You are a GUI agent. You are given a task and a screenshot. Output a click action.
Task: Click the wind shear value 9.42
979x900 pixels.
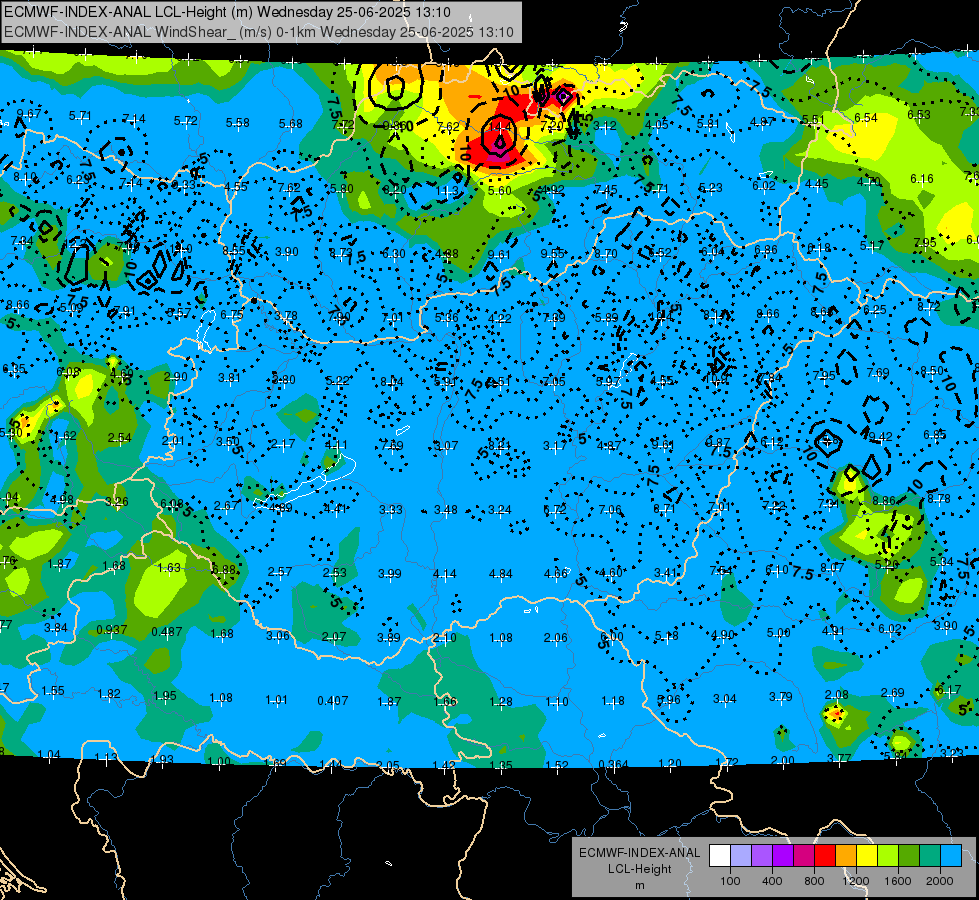[x=880, y=437]
